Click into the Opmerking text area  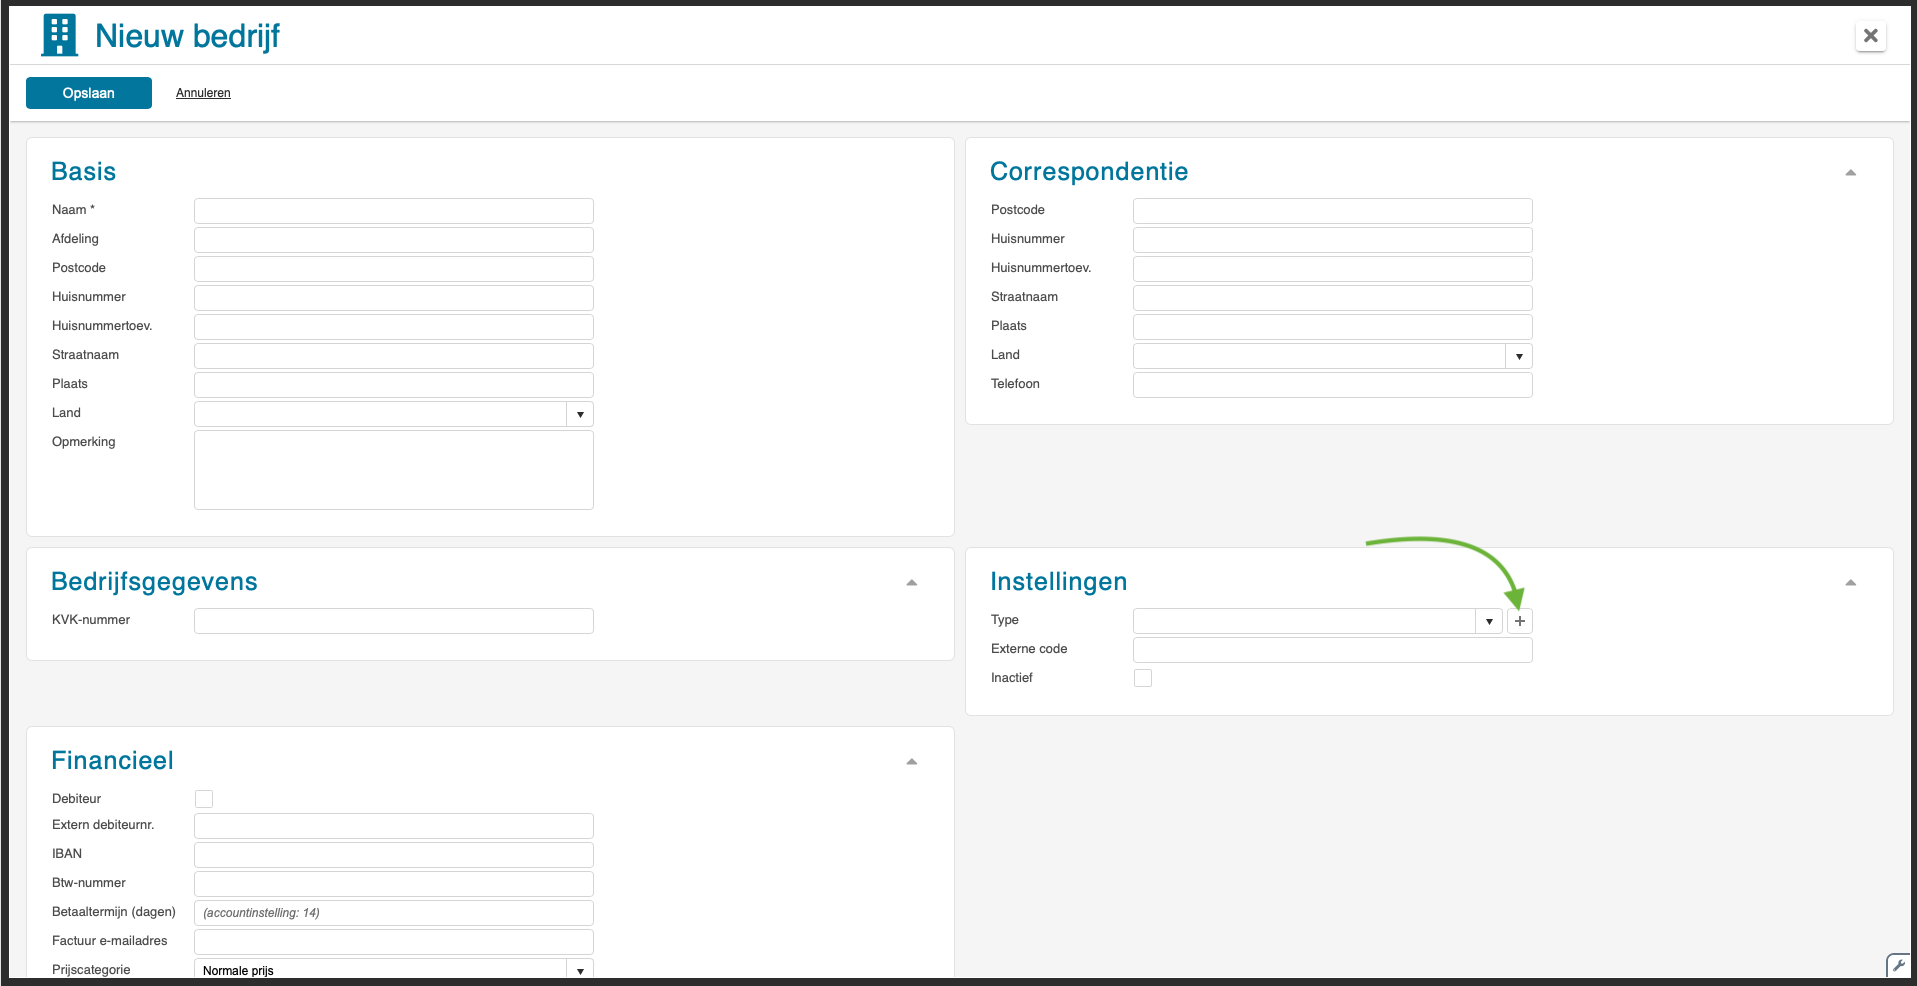click(393, 470)
